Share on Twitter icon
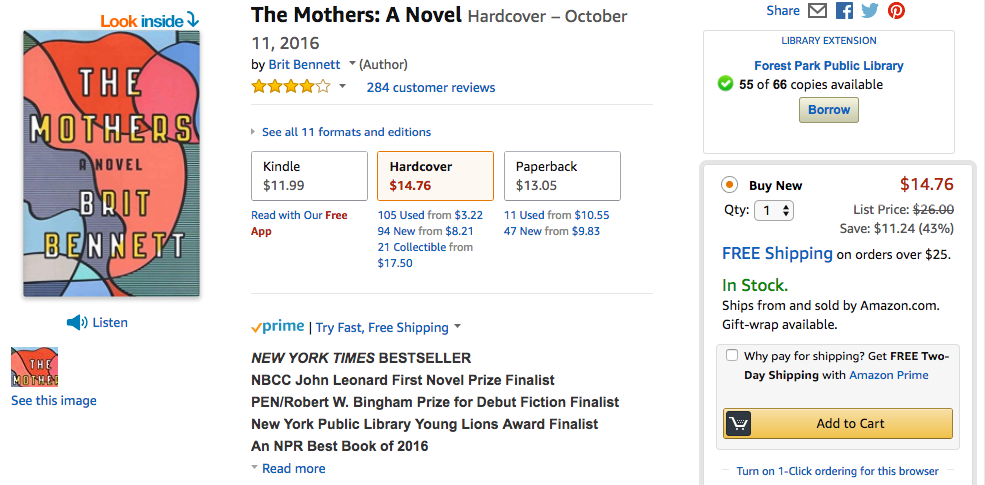 coord(870,11)
